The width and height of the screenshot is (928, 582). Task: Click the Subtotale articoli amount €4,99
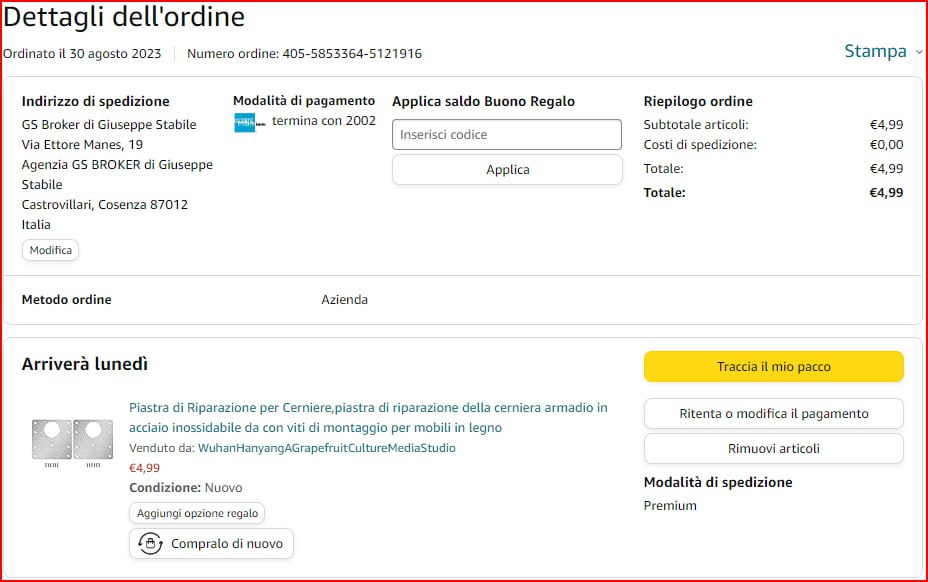pos(886,124)
